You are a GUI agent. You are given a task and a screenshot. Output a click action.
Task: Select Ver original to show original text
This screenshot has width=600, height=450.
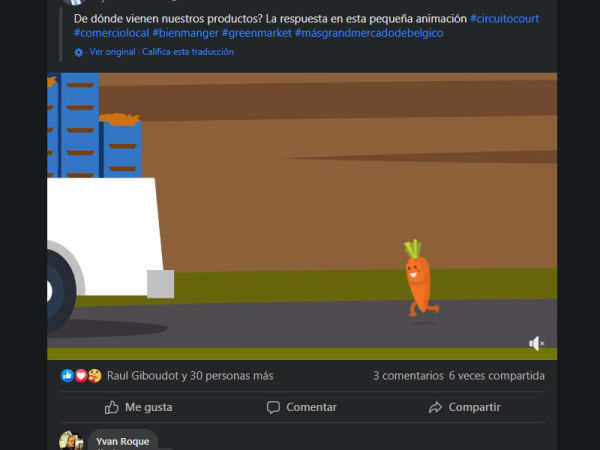pyautogui.click(x=112, y=52)
